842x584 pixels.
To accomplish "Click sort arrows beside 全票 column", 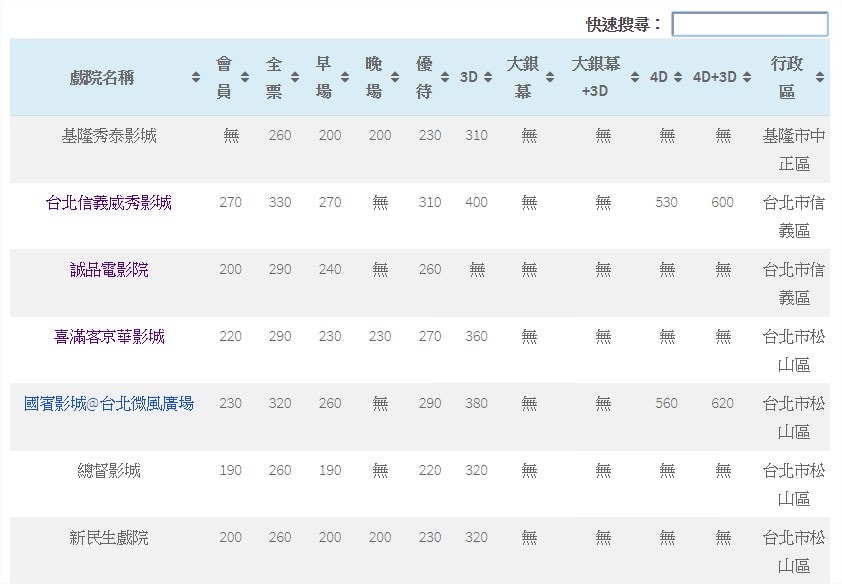I will tap(295, 78).
